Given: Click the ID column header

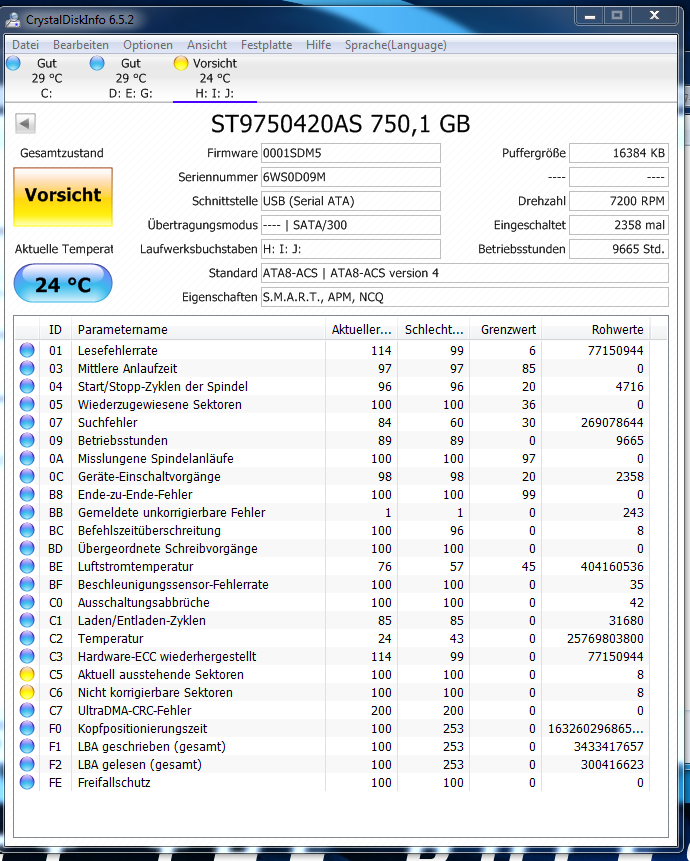Looking at the screenshot, I should pos(55,329).
